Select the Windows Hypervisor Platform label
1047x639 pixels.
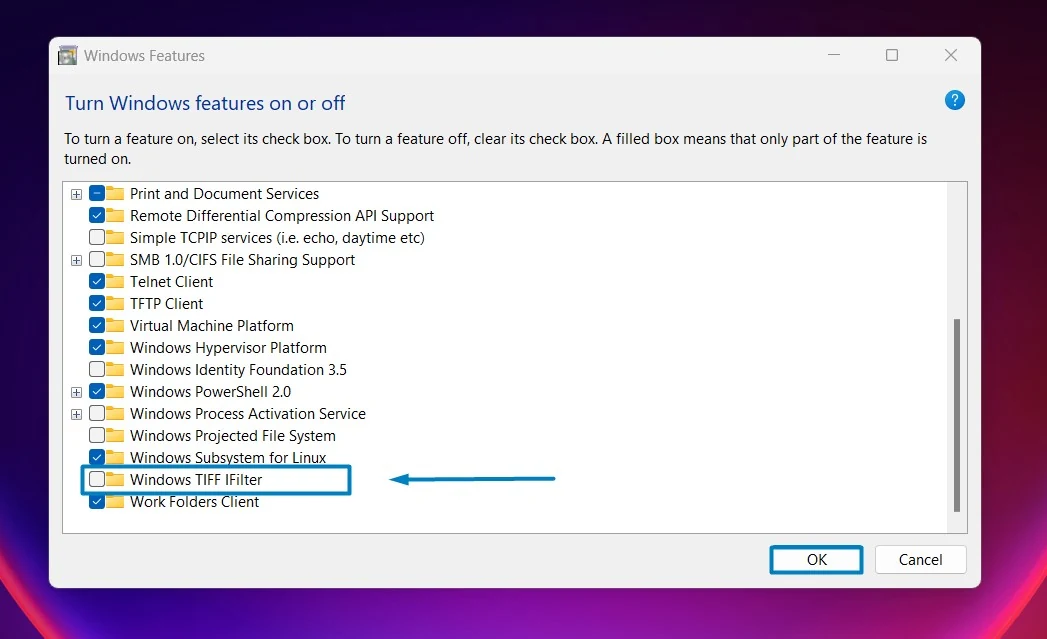[x=228, y=347]
